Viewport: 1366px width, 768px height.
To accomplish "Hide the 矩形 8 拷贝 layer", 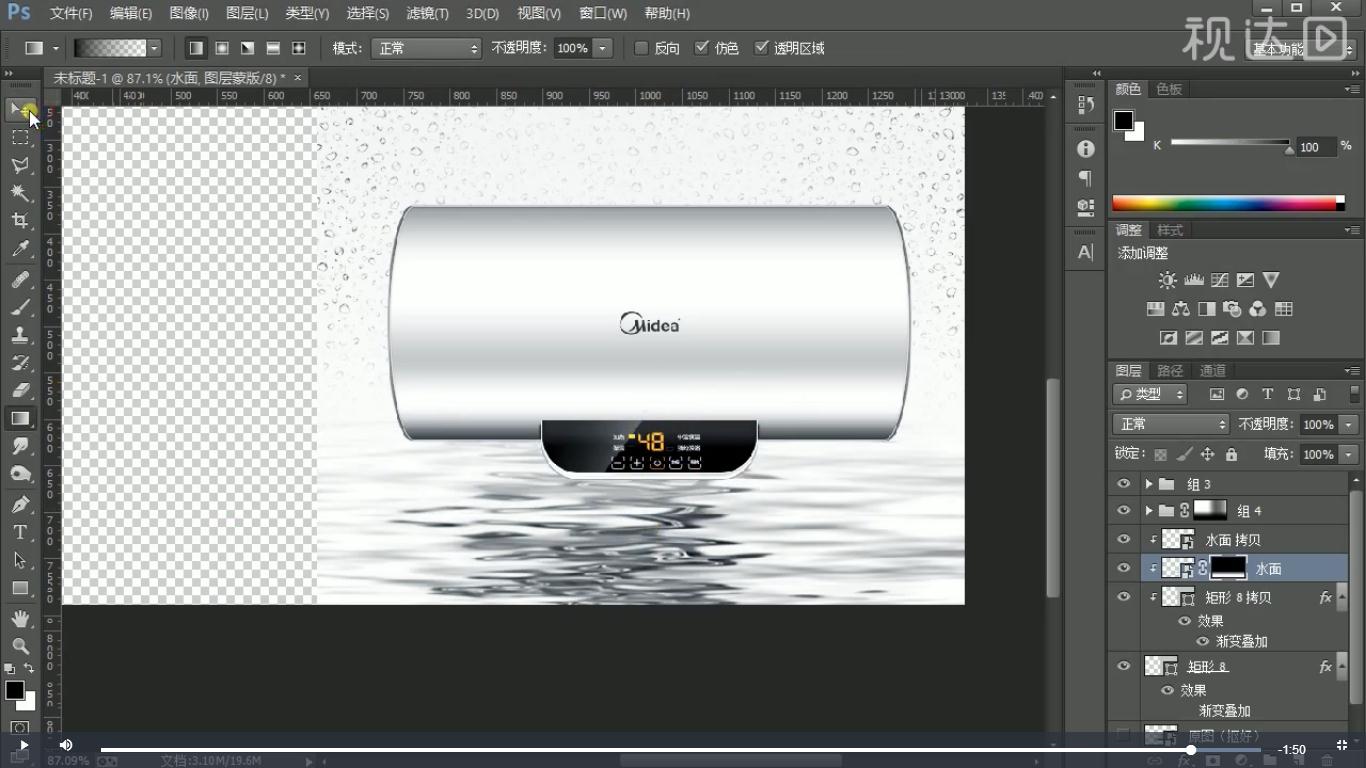I will pos(1124,597).
